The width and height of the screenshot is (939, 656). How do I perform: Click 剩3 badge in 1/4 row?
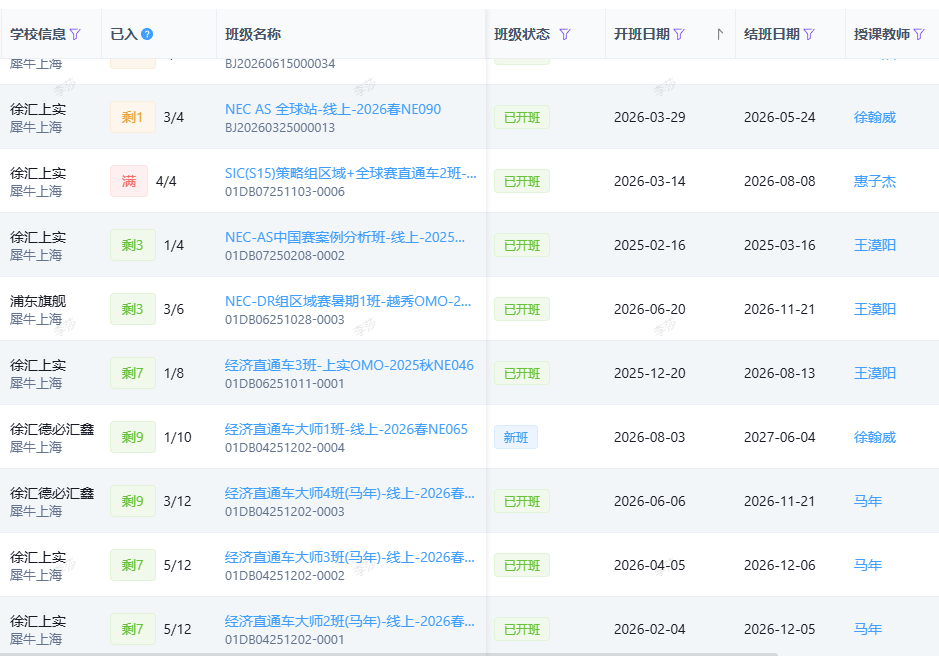[x=132, y=246]
